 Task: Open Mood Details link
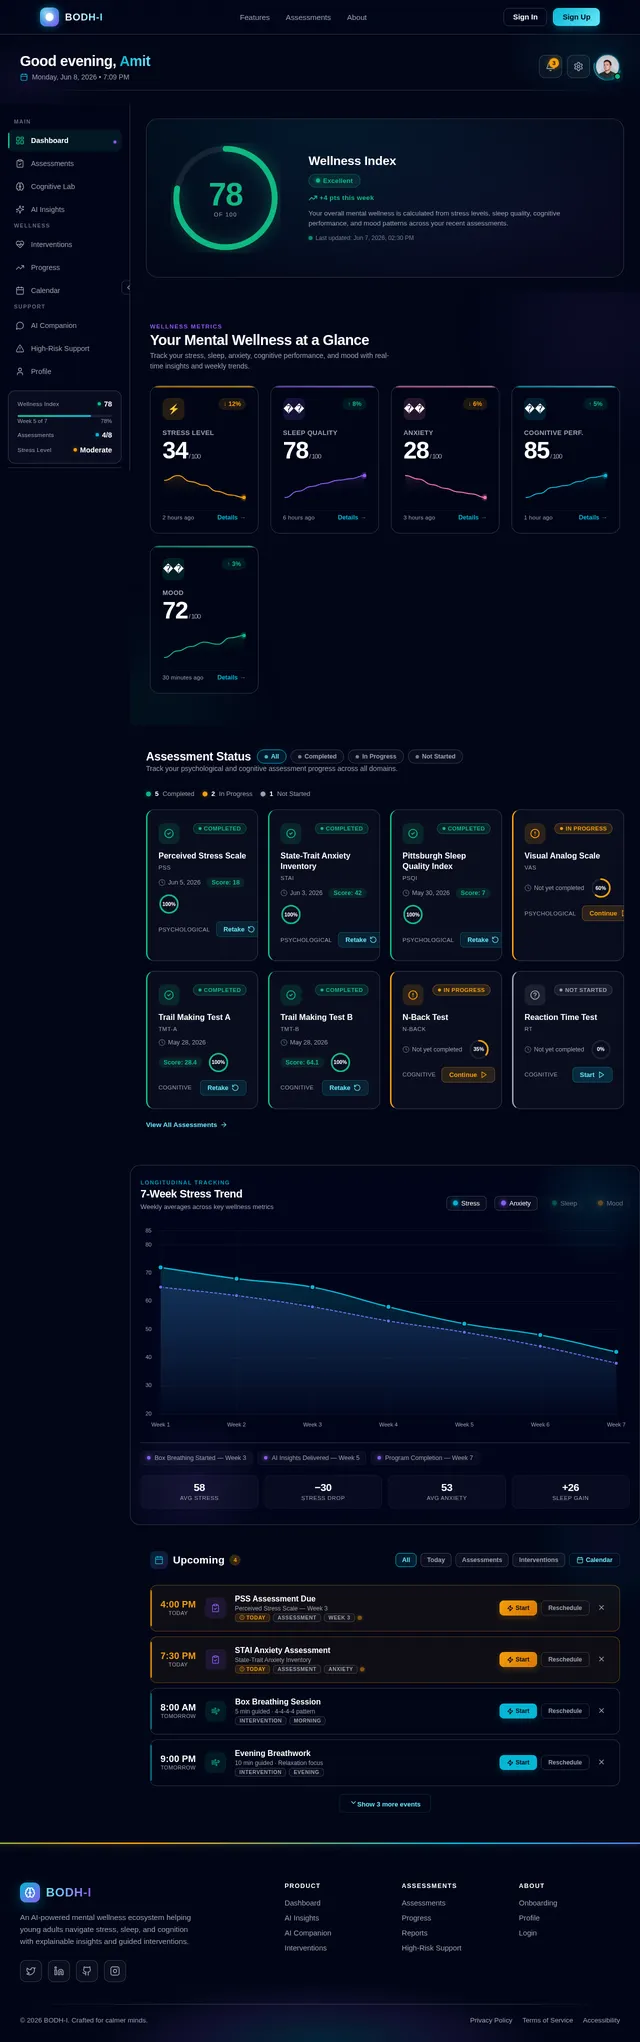(231, 677)
